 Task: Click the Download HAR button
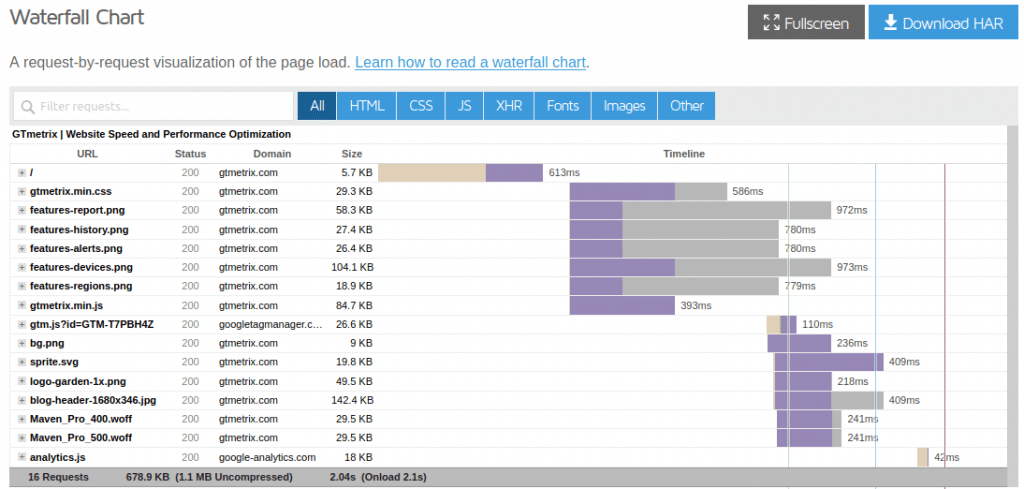pos(942,23)
